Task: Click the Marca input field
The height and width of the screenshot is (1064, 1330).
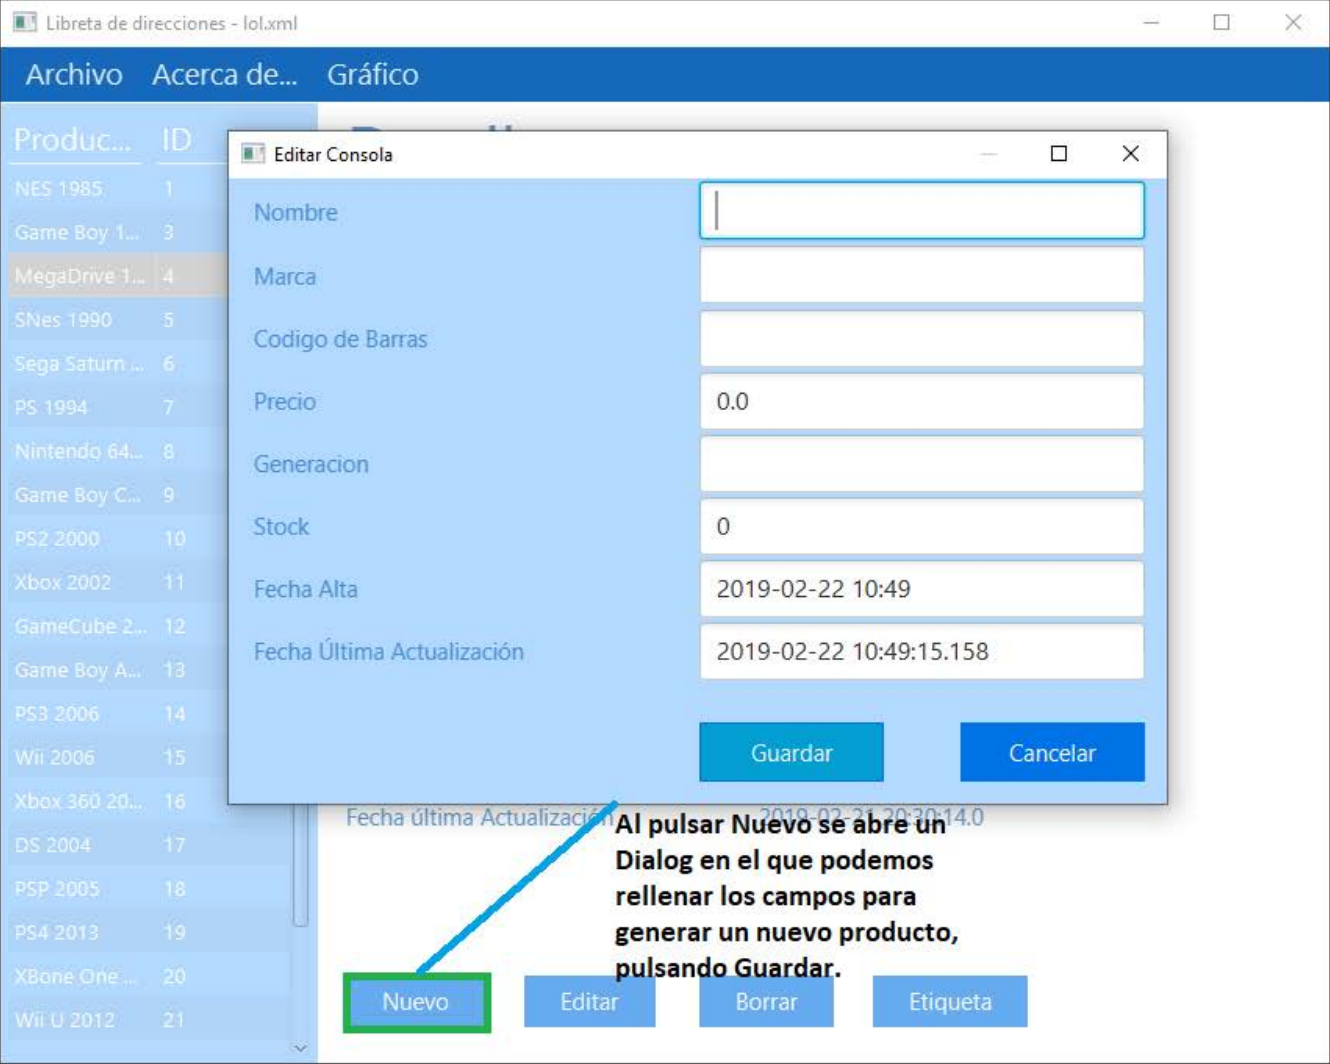Action: click(921, 275)
